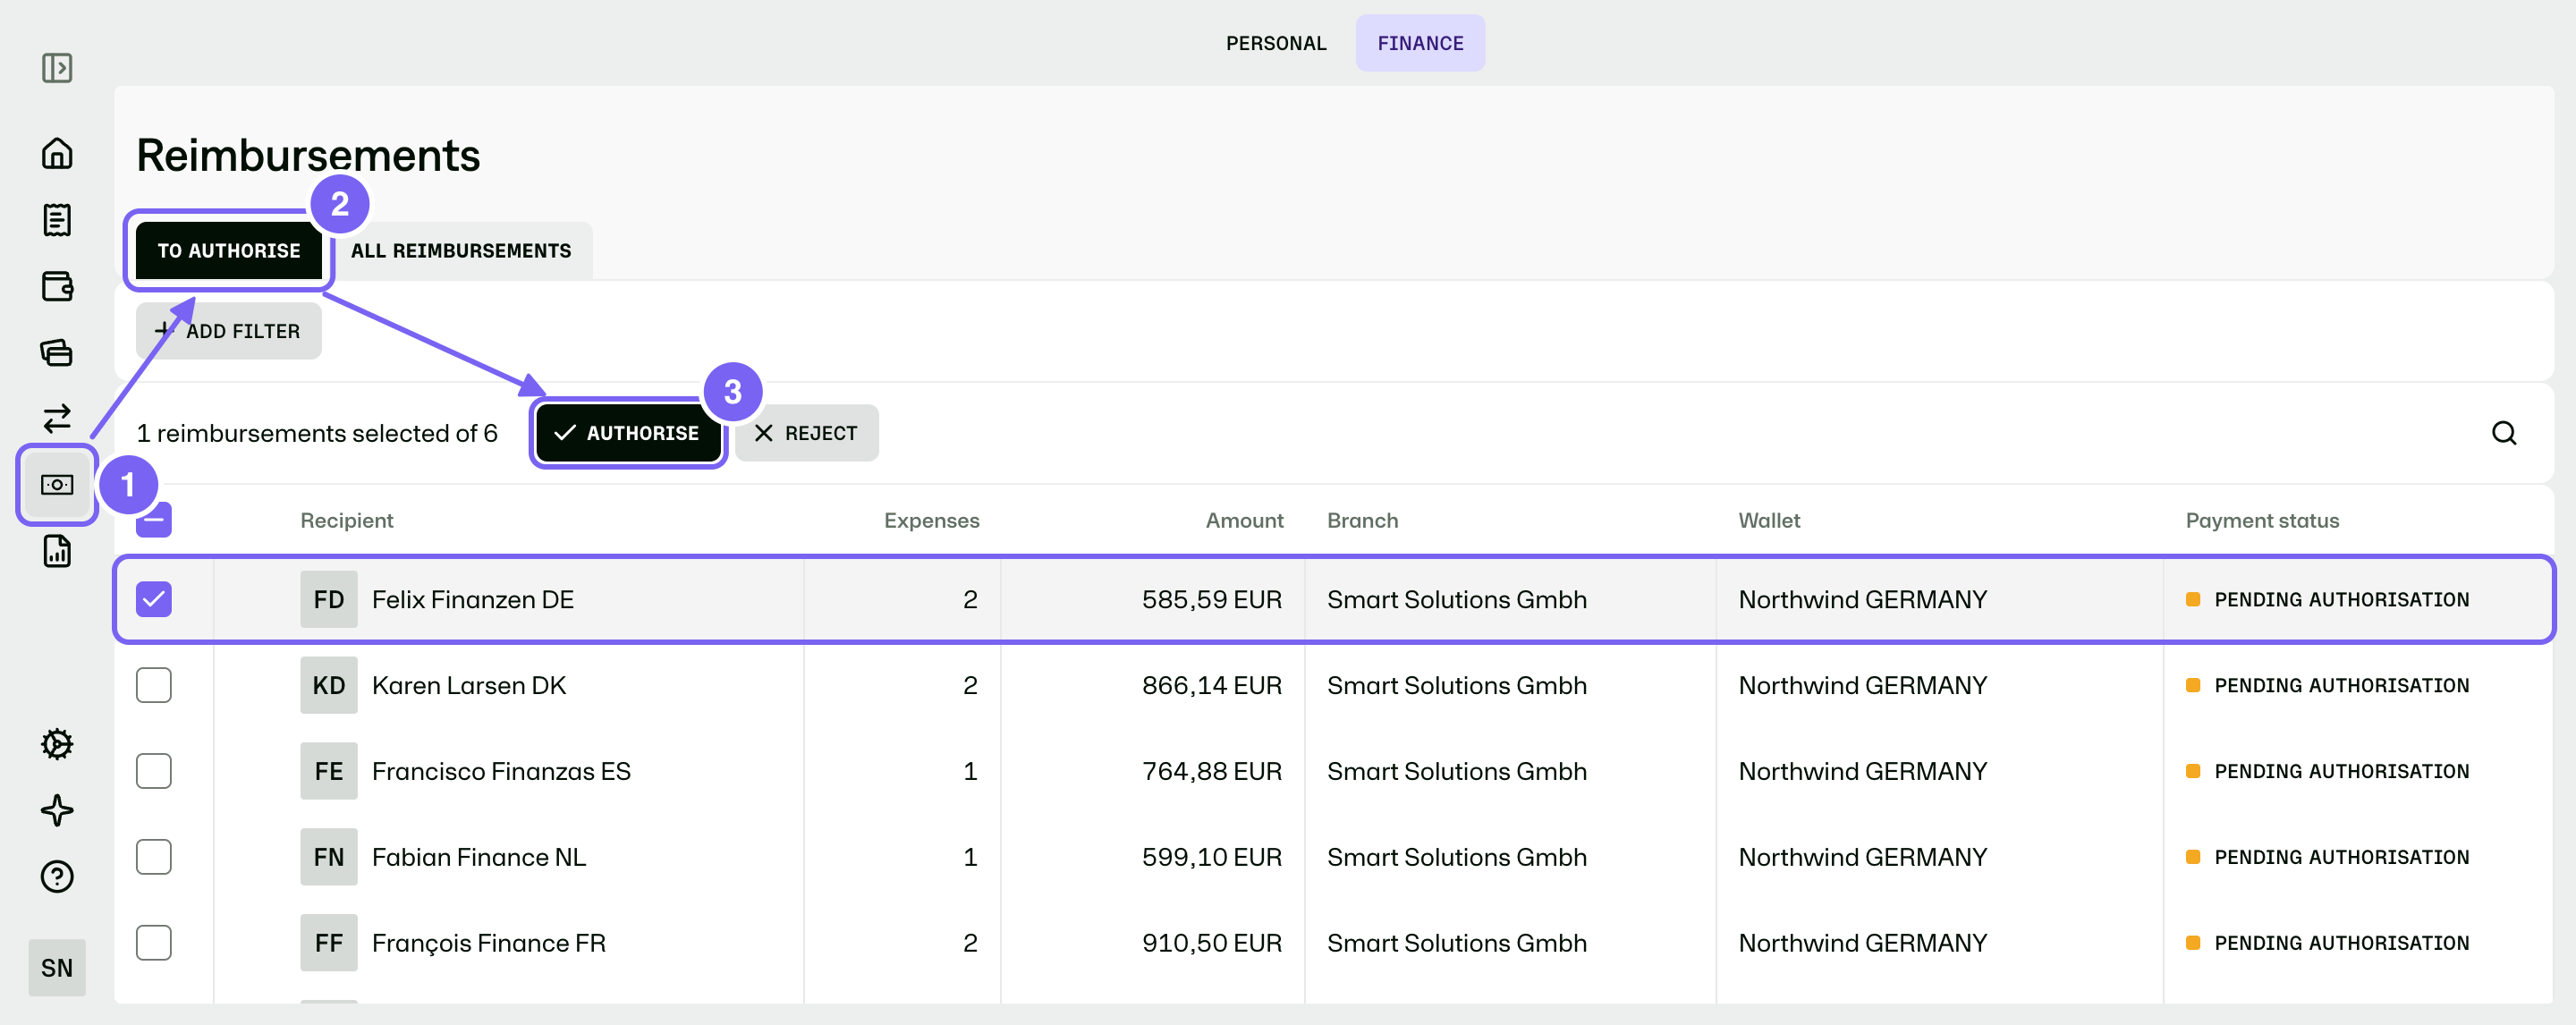Open the sparkle AI assistant icon
This screenshot has height=1025, width=2576.
[x=57, y=810]
